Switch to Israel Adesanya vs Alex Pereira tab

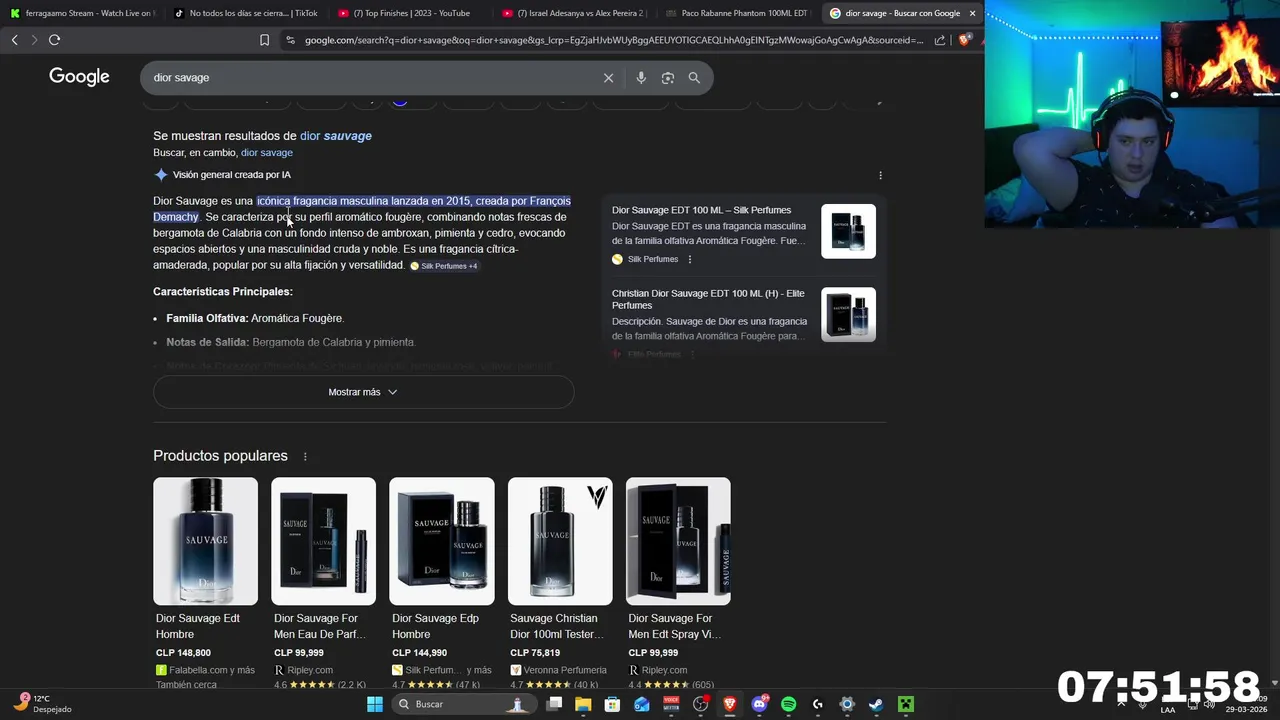(x=573, y=13)
